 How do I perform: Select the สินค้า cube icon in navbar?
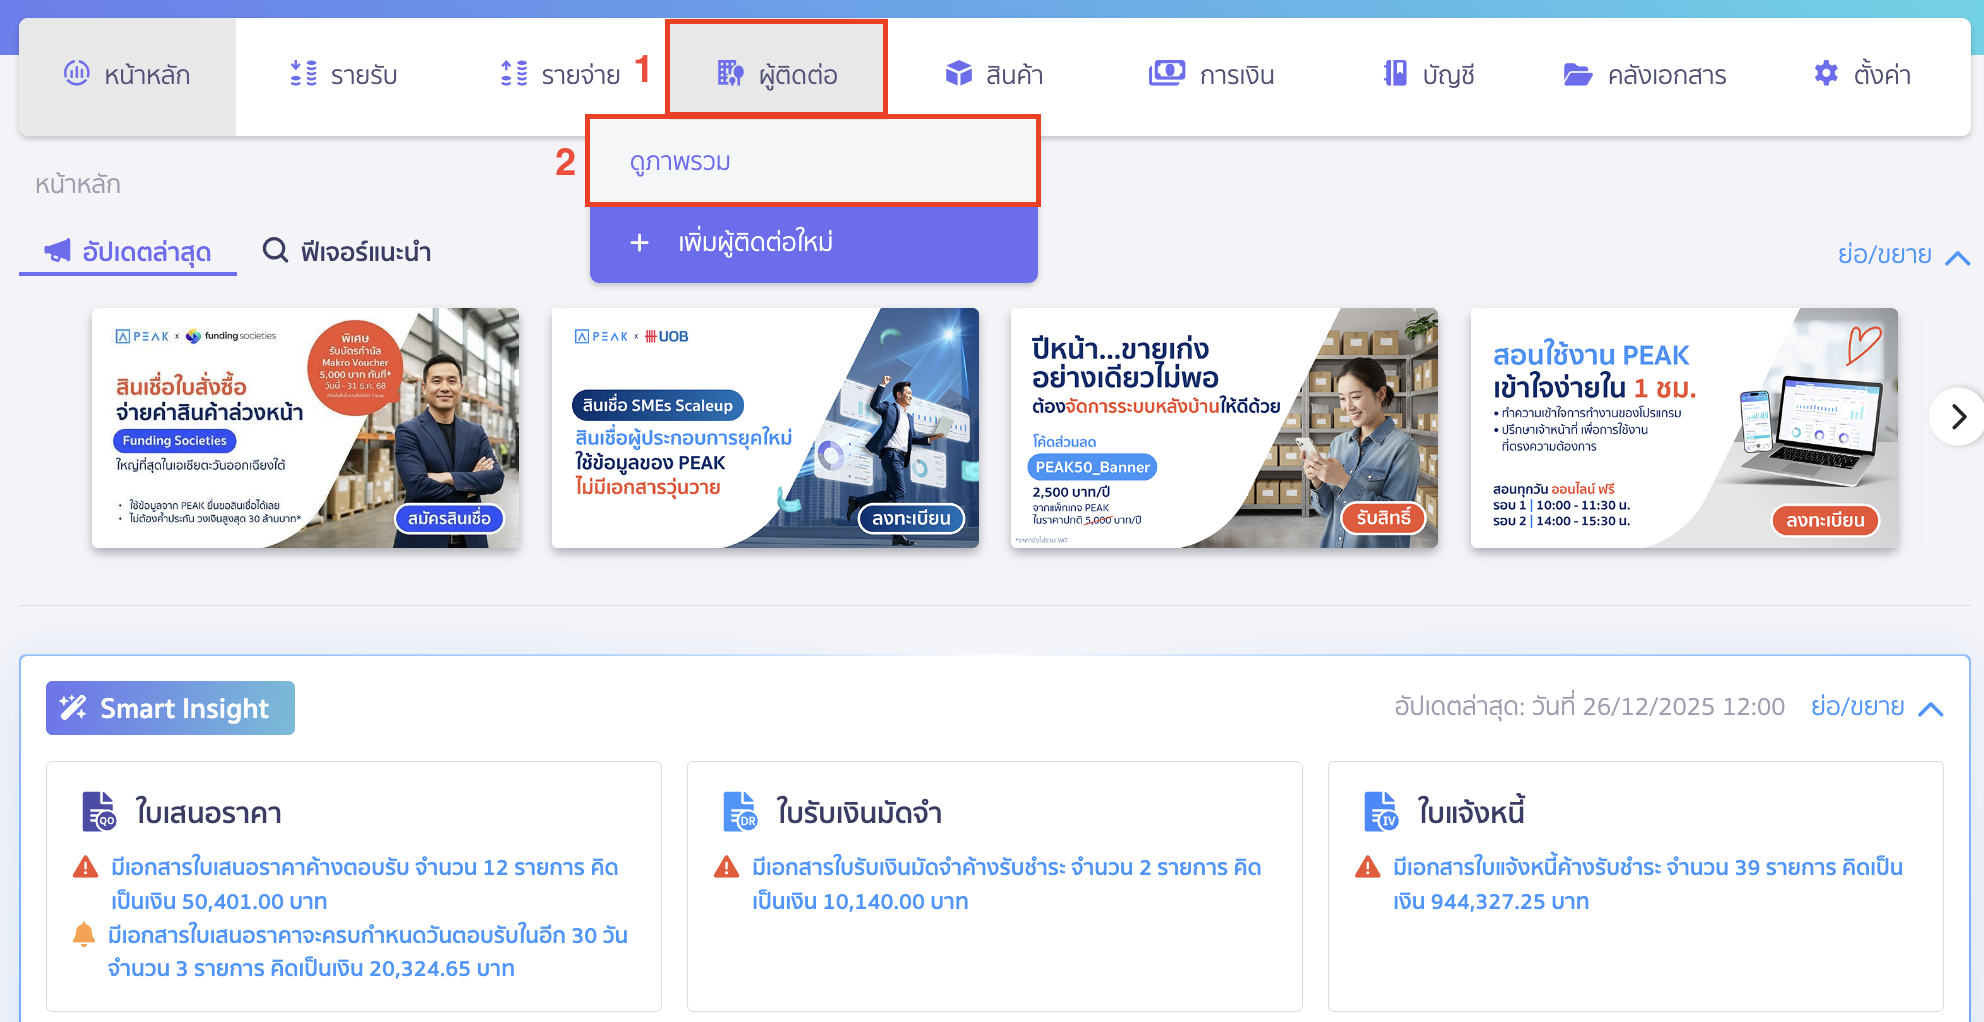pyautogui.click(x=959, y=73)
